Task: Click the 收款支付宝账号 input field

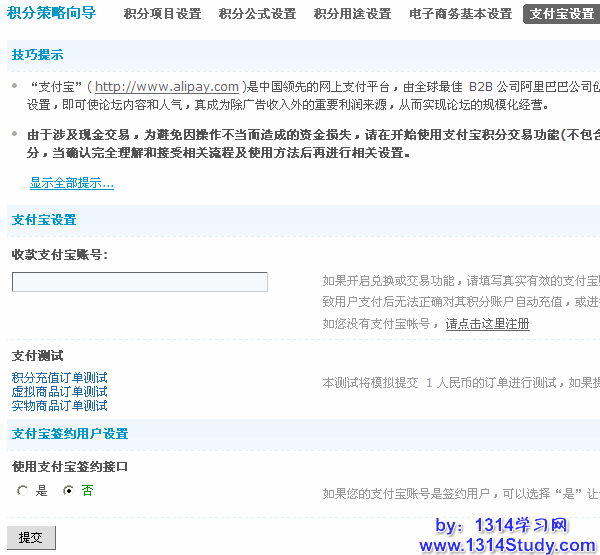Action: (139, 282)
